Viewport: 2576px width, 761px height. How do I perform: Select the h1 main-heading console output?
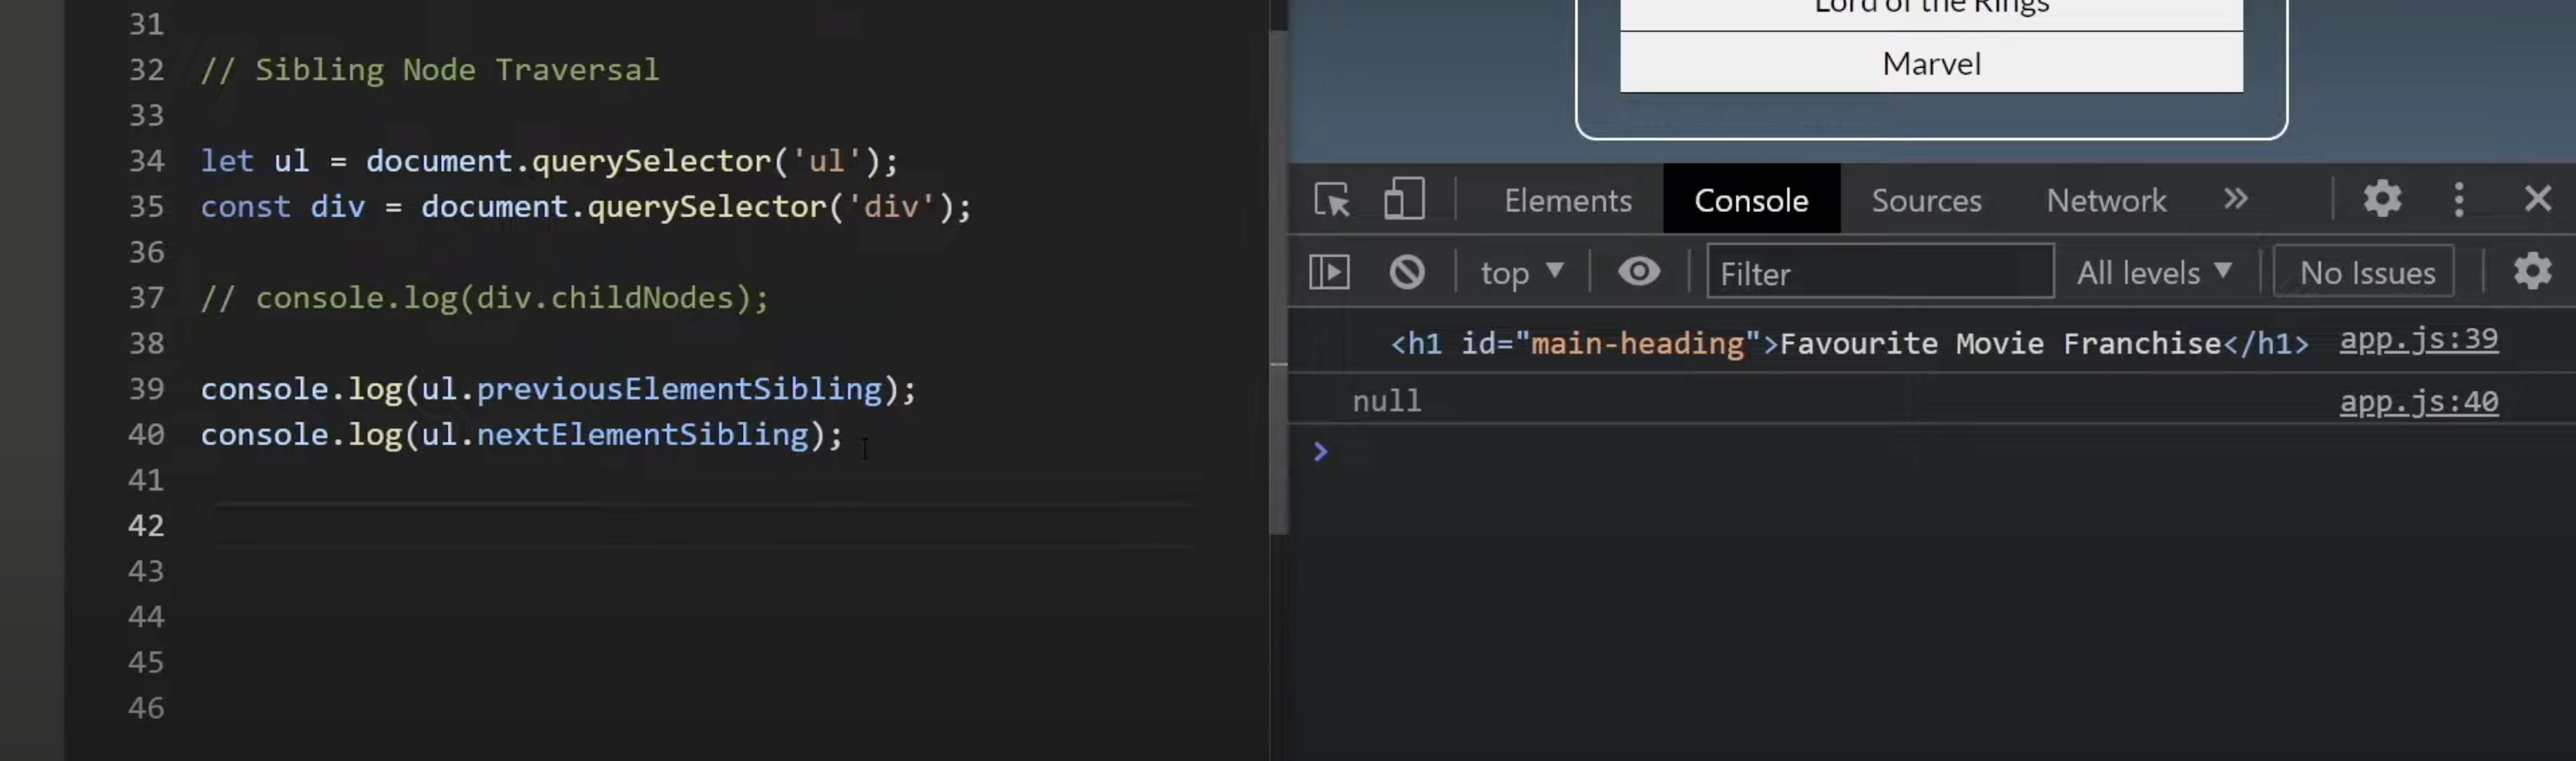1849,343
